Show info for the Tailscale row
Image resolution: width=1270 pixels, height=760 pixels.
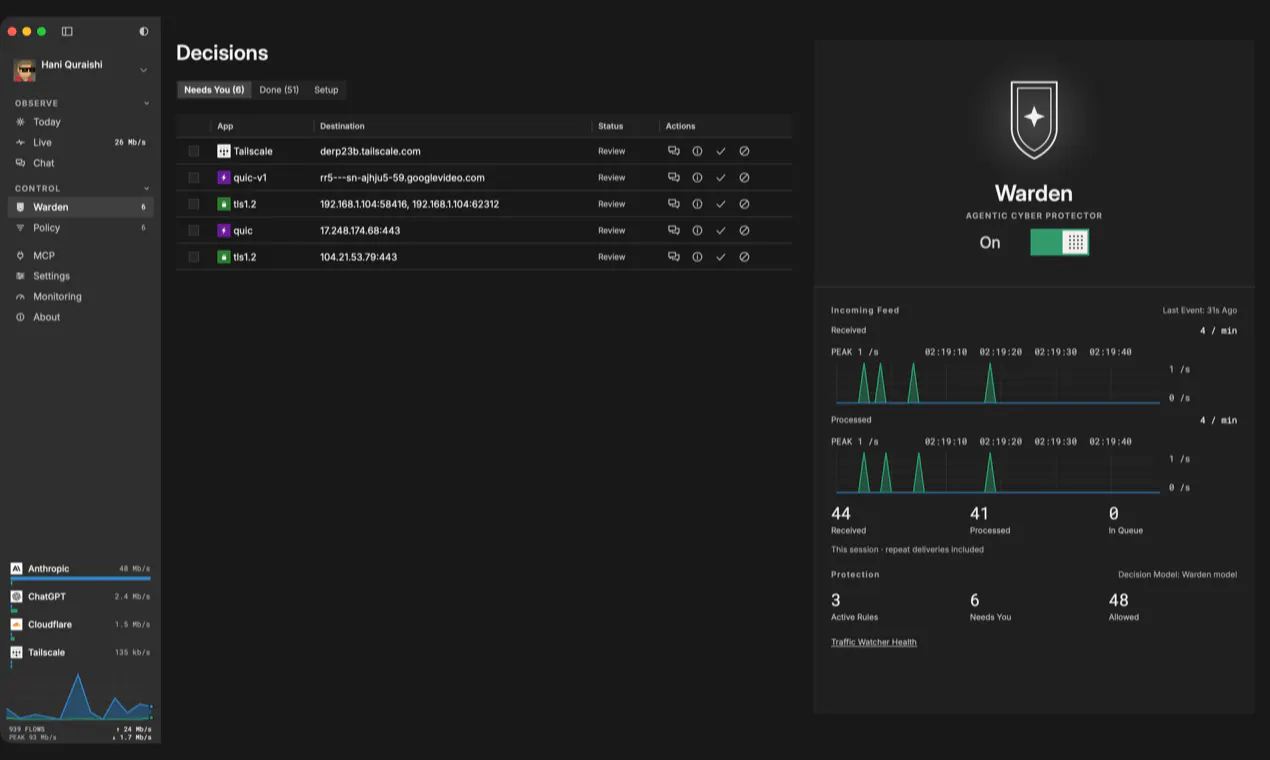click(x=697, y=151)
